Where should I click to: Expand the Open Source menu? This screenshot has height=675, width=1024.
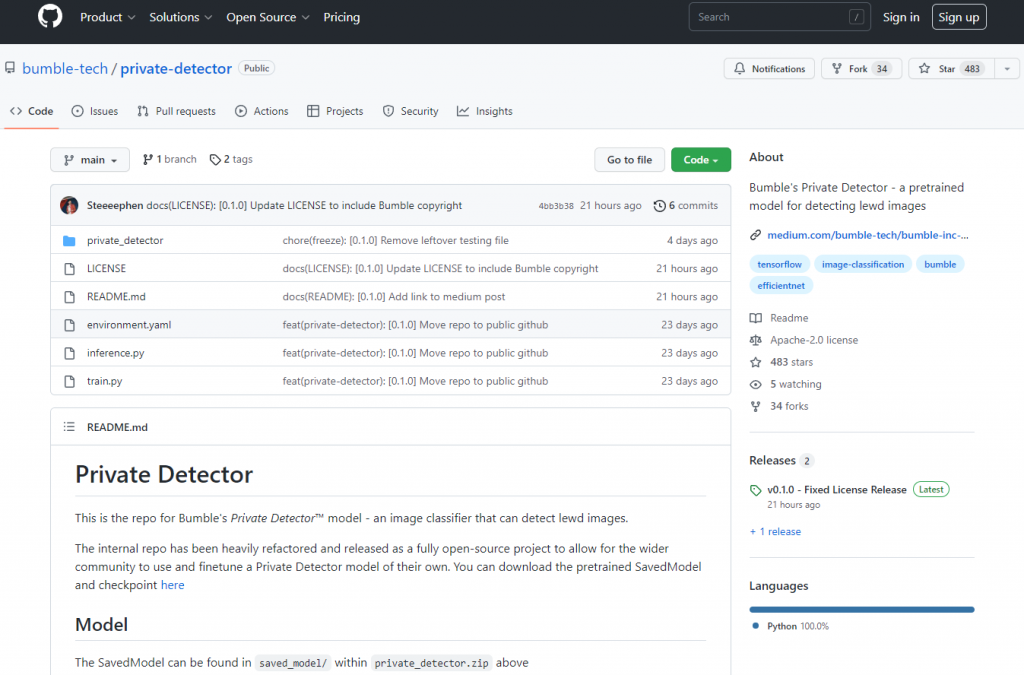click(x=268, y=17)
